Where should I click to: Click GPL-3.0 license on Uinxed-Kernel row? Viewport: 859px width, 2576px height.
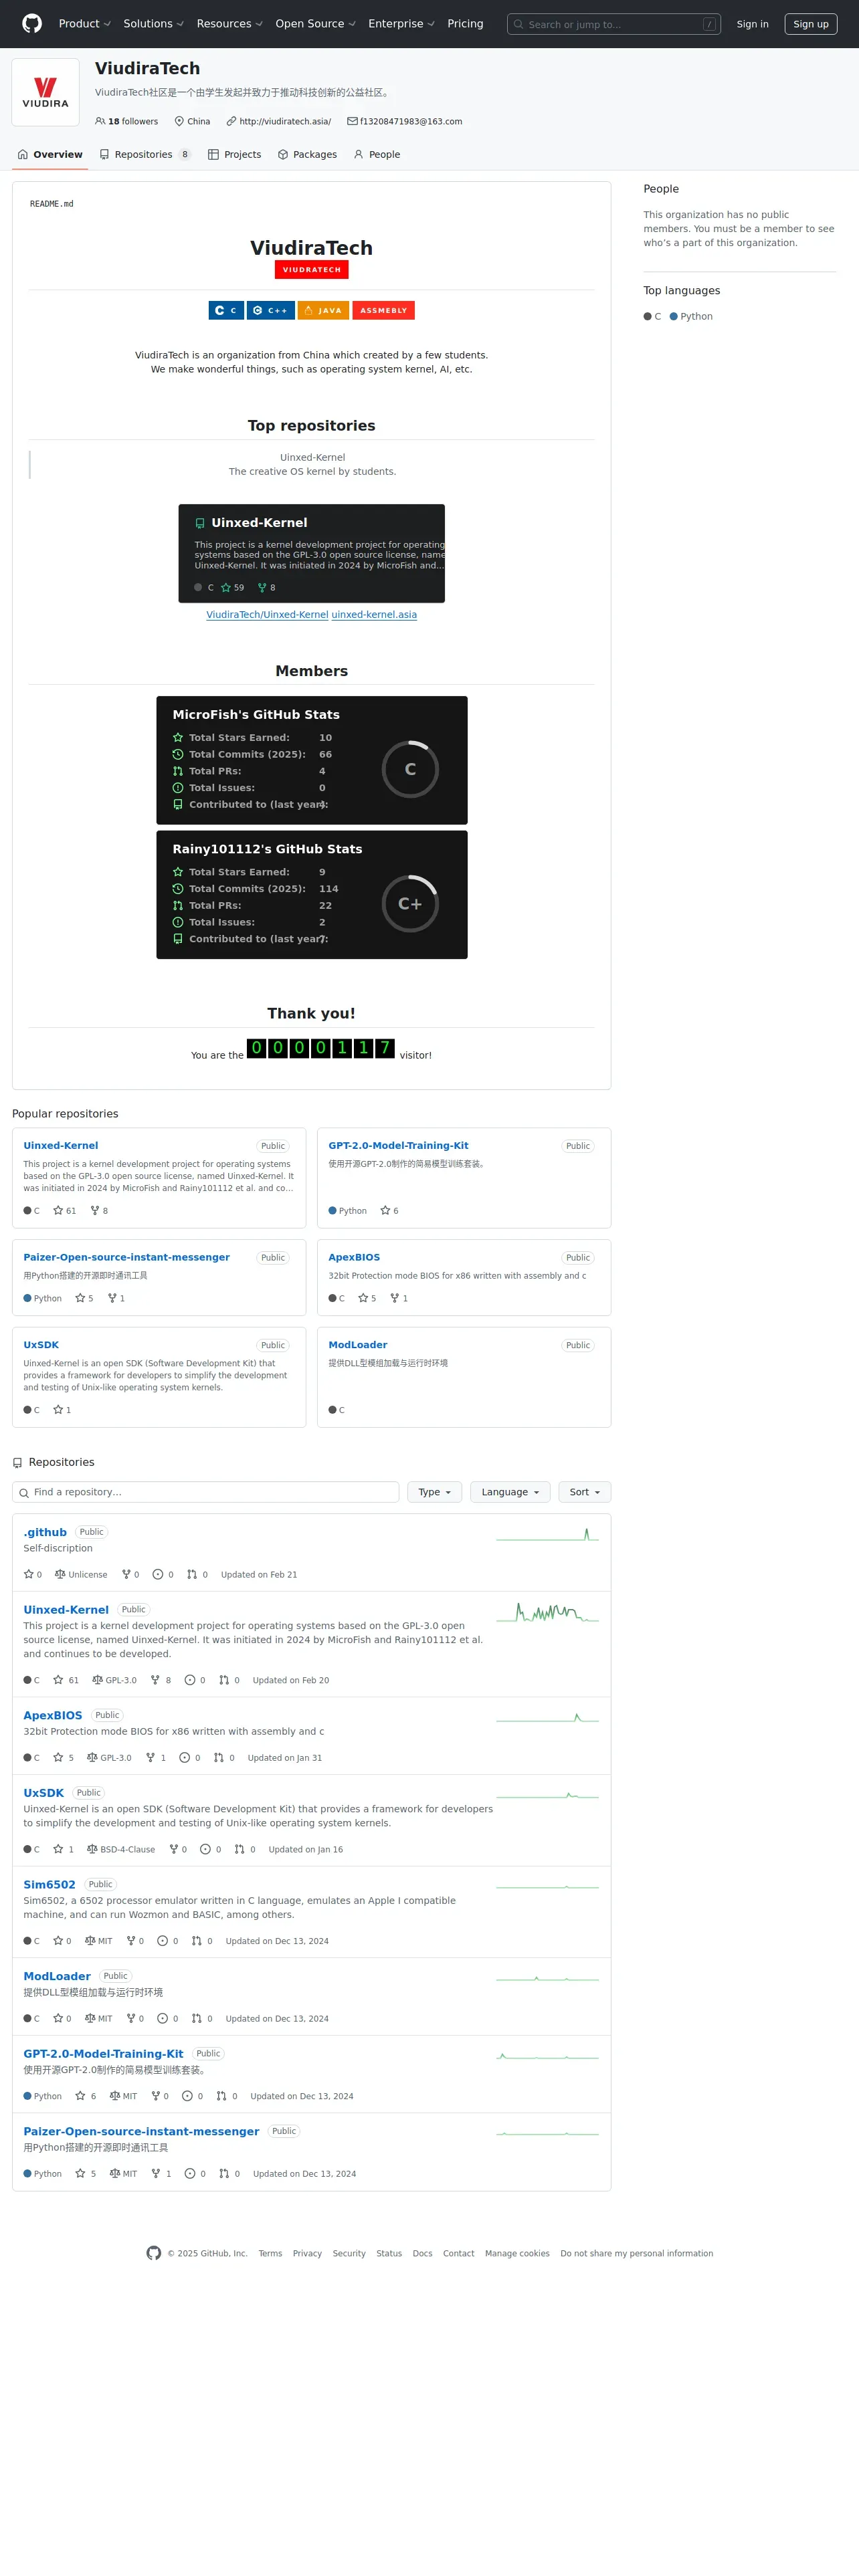coord(114,1680)
